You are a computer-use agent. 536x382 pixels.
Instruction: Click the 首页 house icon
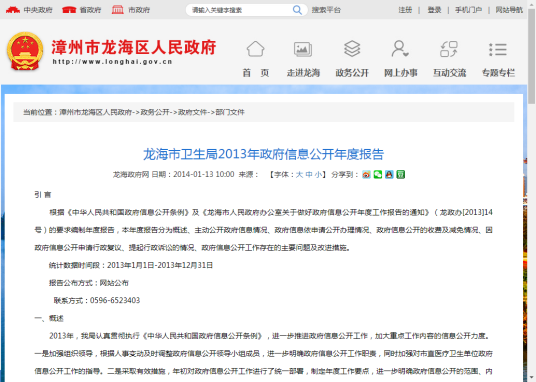(255, 49)
